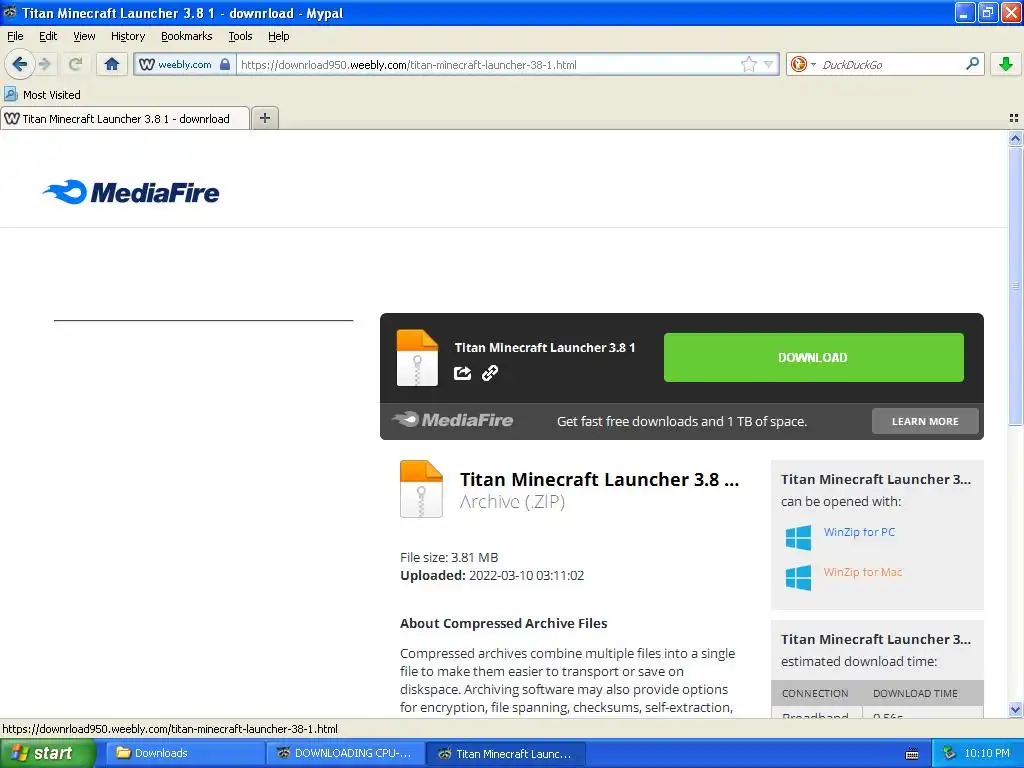Click the 'Archive (.ZIP)' subtitle text

pos(512,502)
